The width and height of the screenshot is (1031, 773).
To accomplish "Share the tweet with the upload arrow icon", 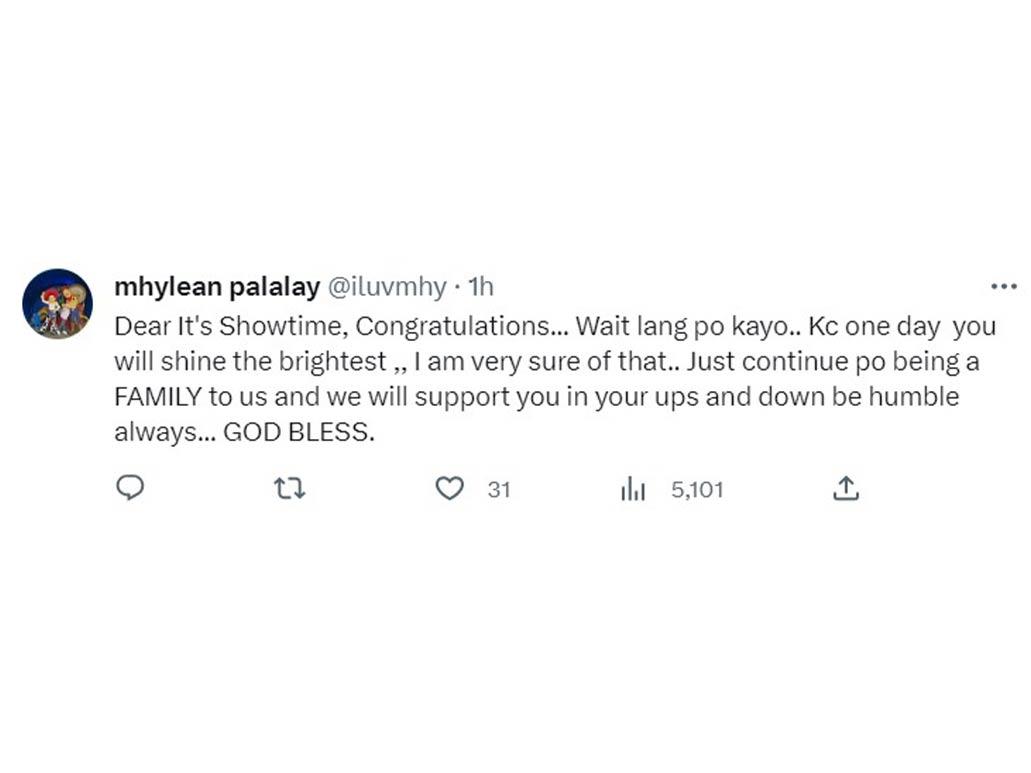I will point(847,489).
